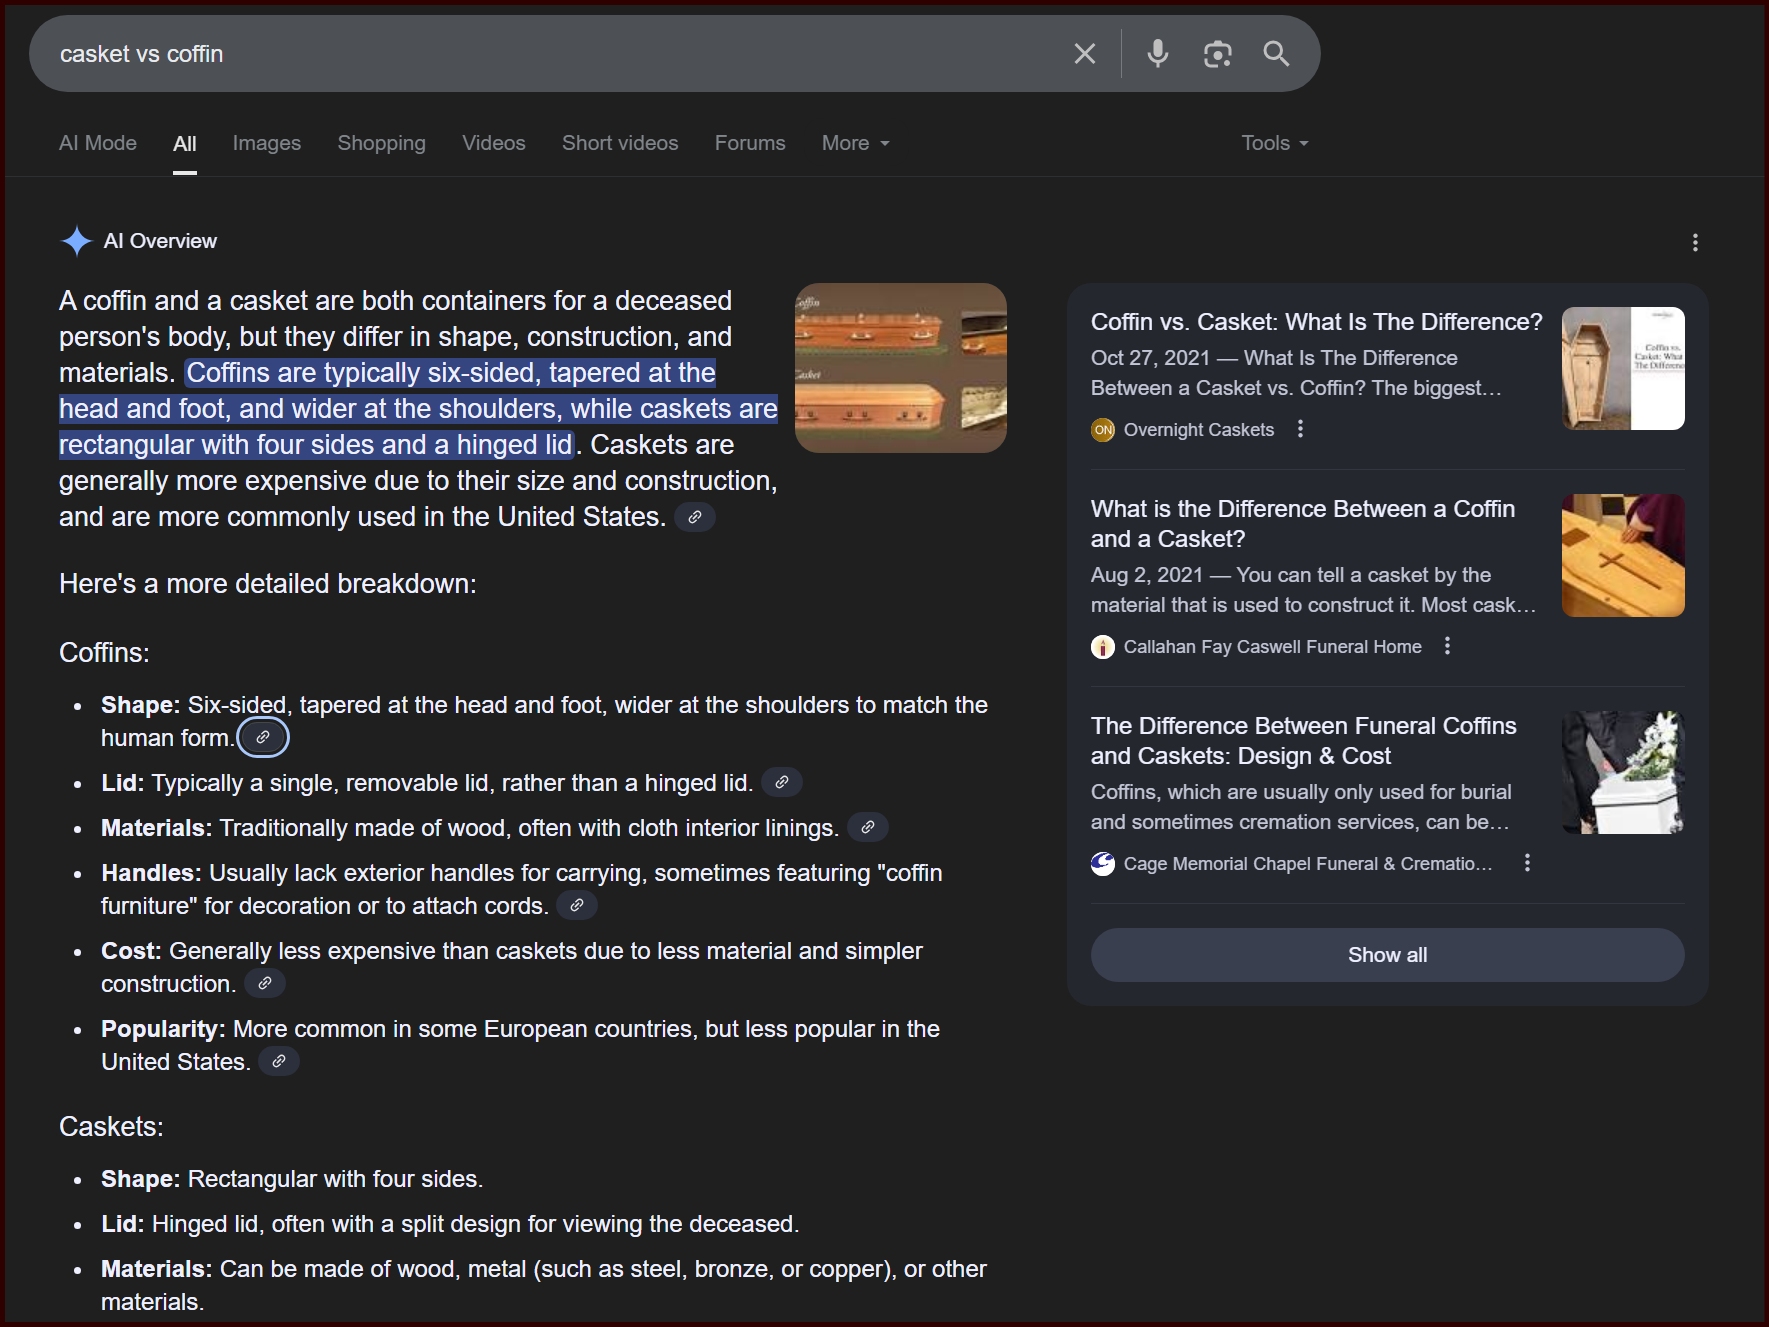Screen dimensions: 1769x1327
Task: Switch to the AI Mode tab
Action: (x=98, y=143)
